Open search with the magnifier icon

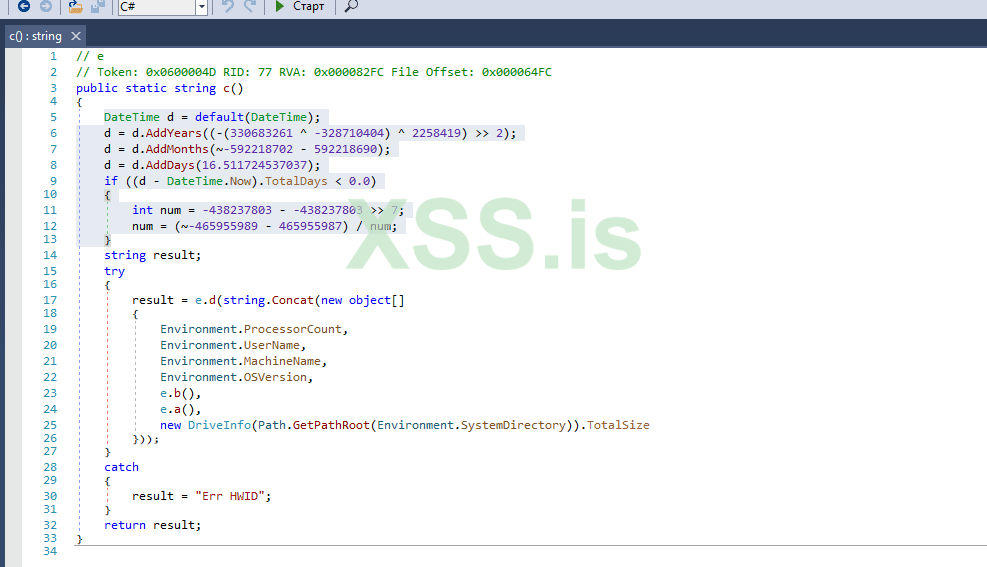click(x=351, y=6)
